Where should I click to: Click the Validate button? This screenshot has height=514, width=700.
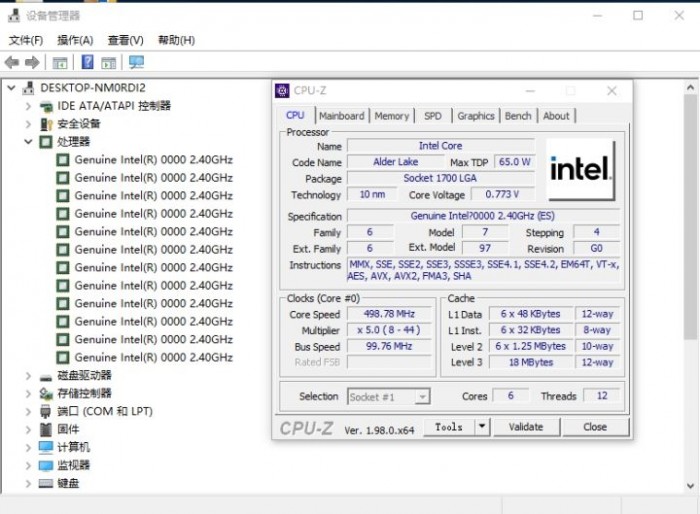coord(526,427)
